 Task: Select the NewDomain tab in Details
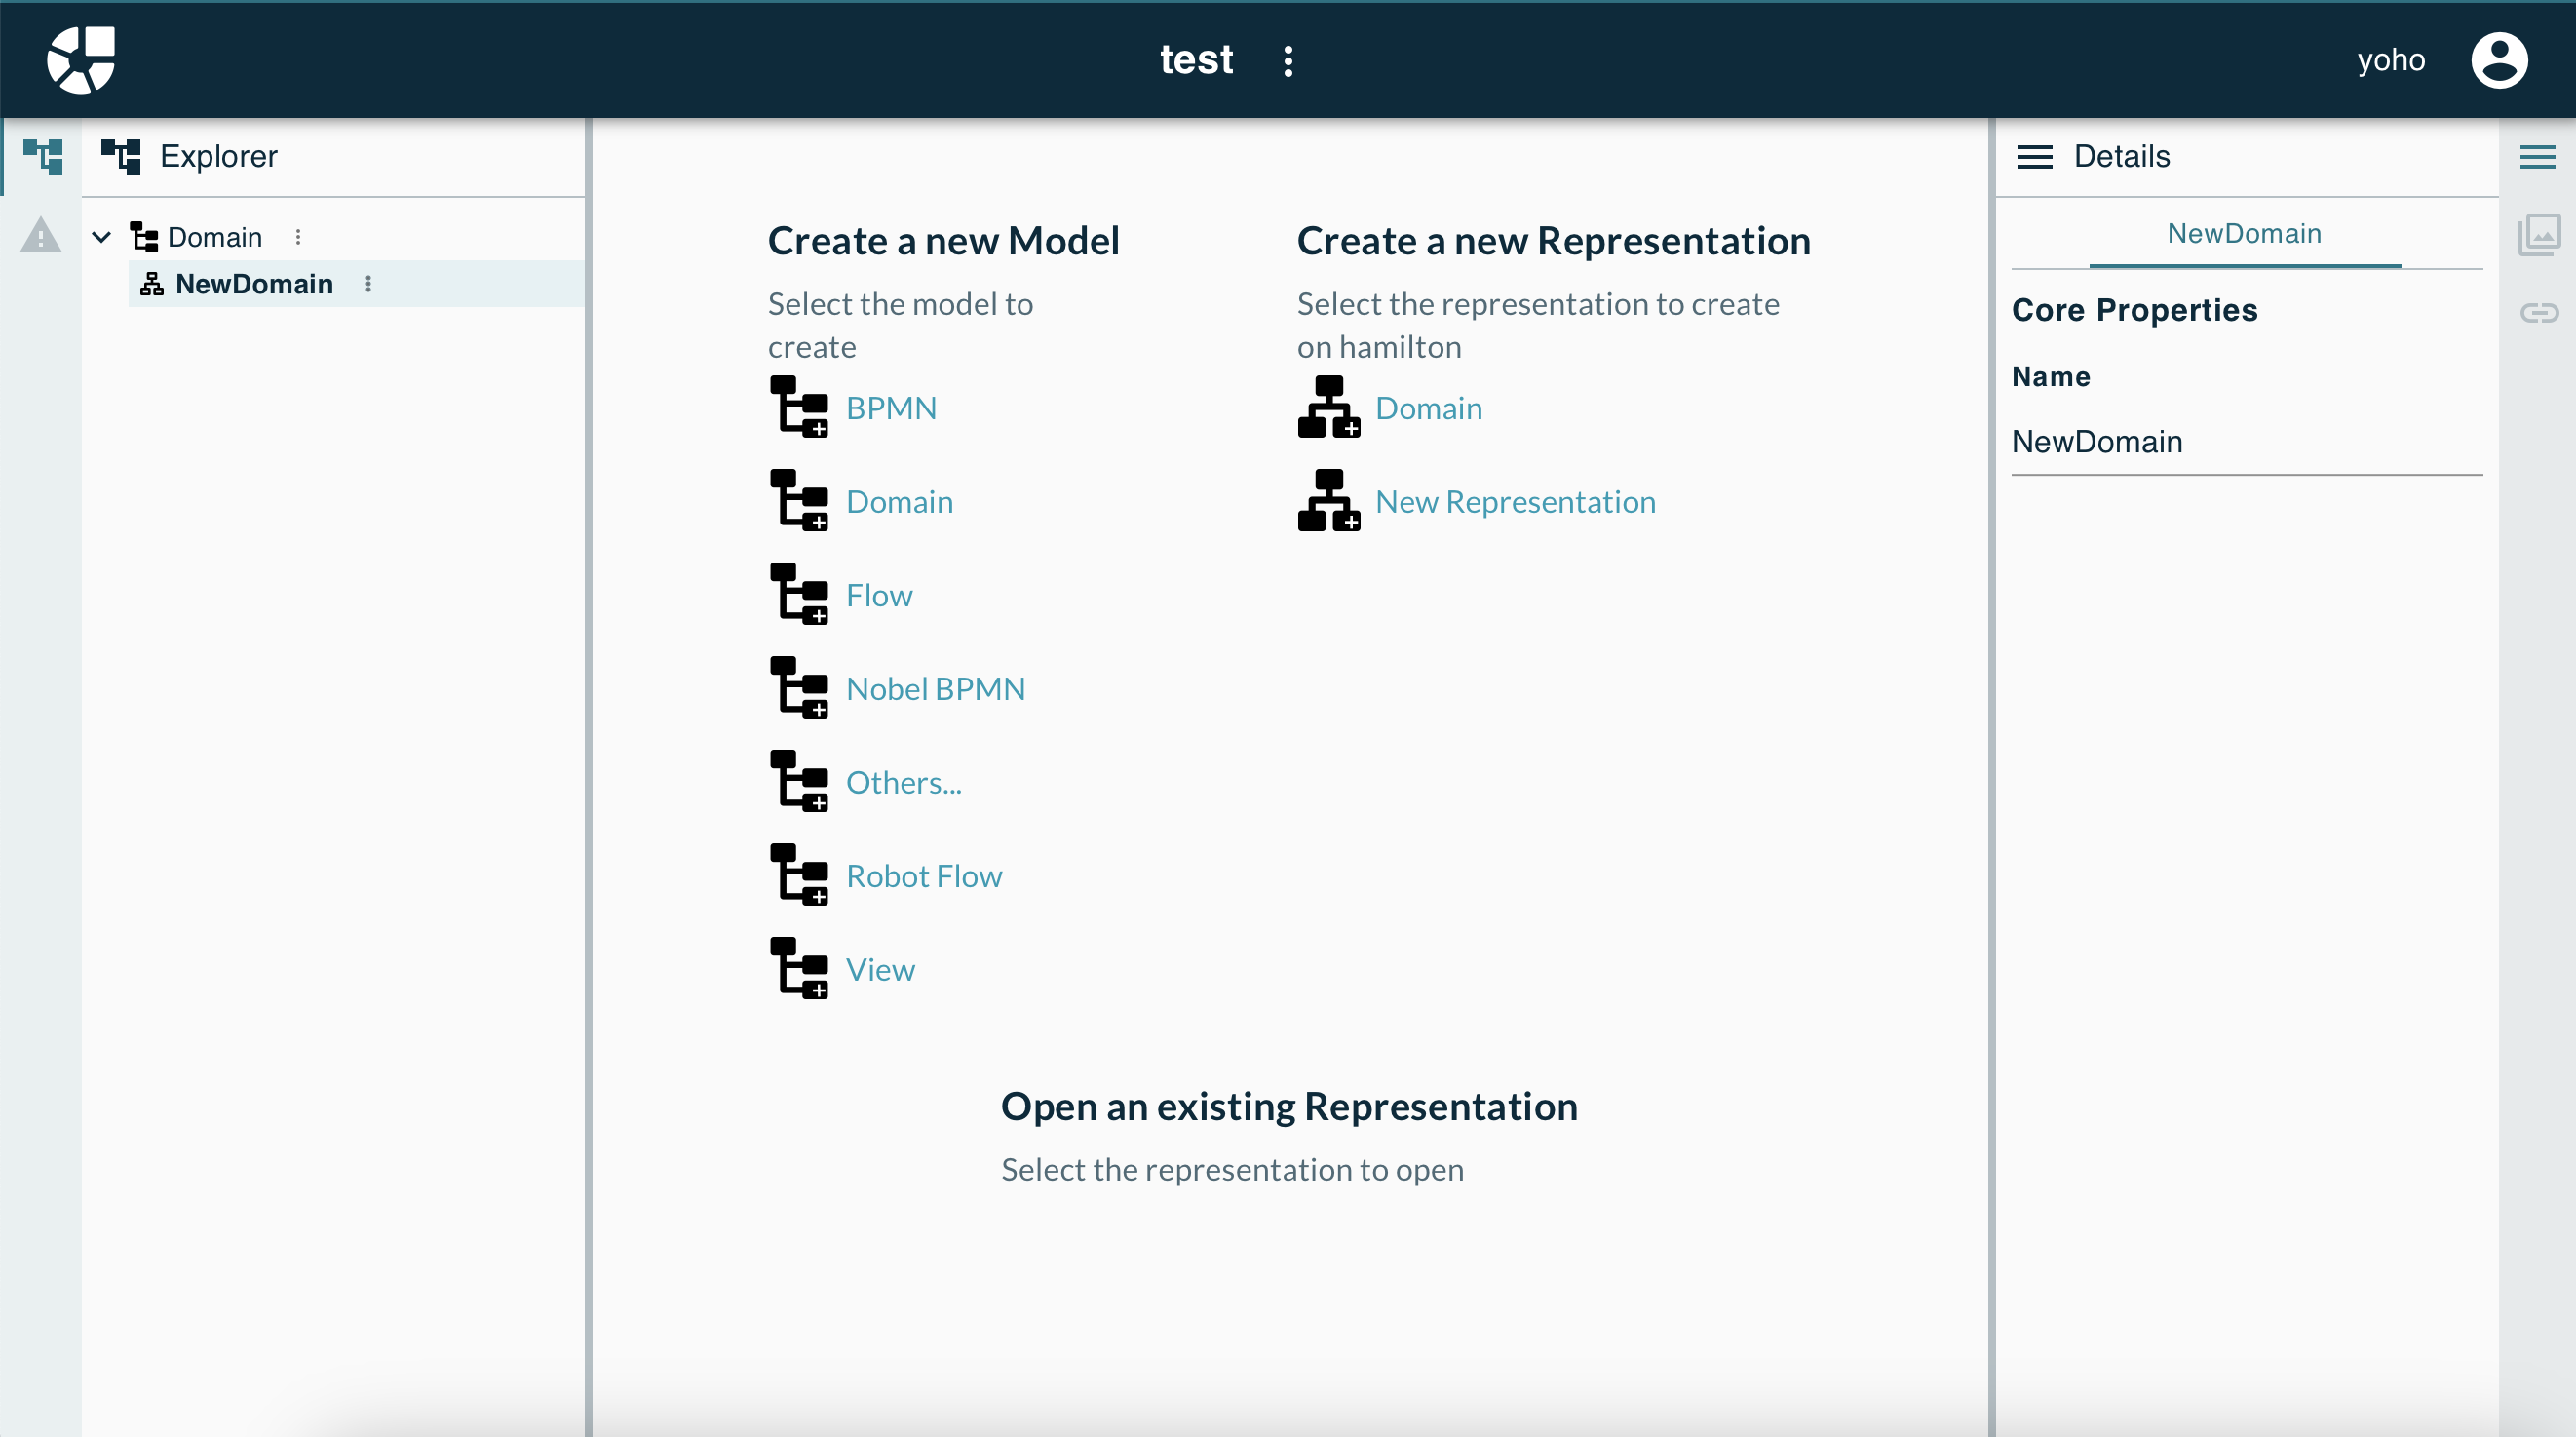tap(2246, 232)
